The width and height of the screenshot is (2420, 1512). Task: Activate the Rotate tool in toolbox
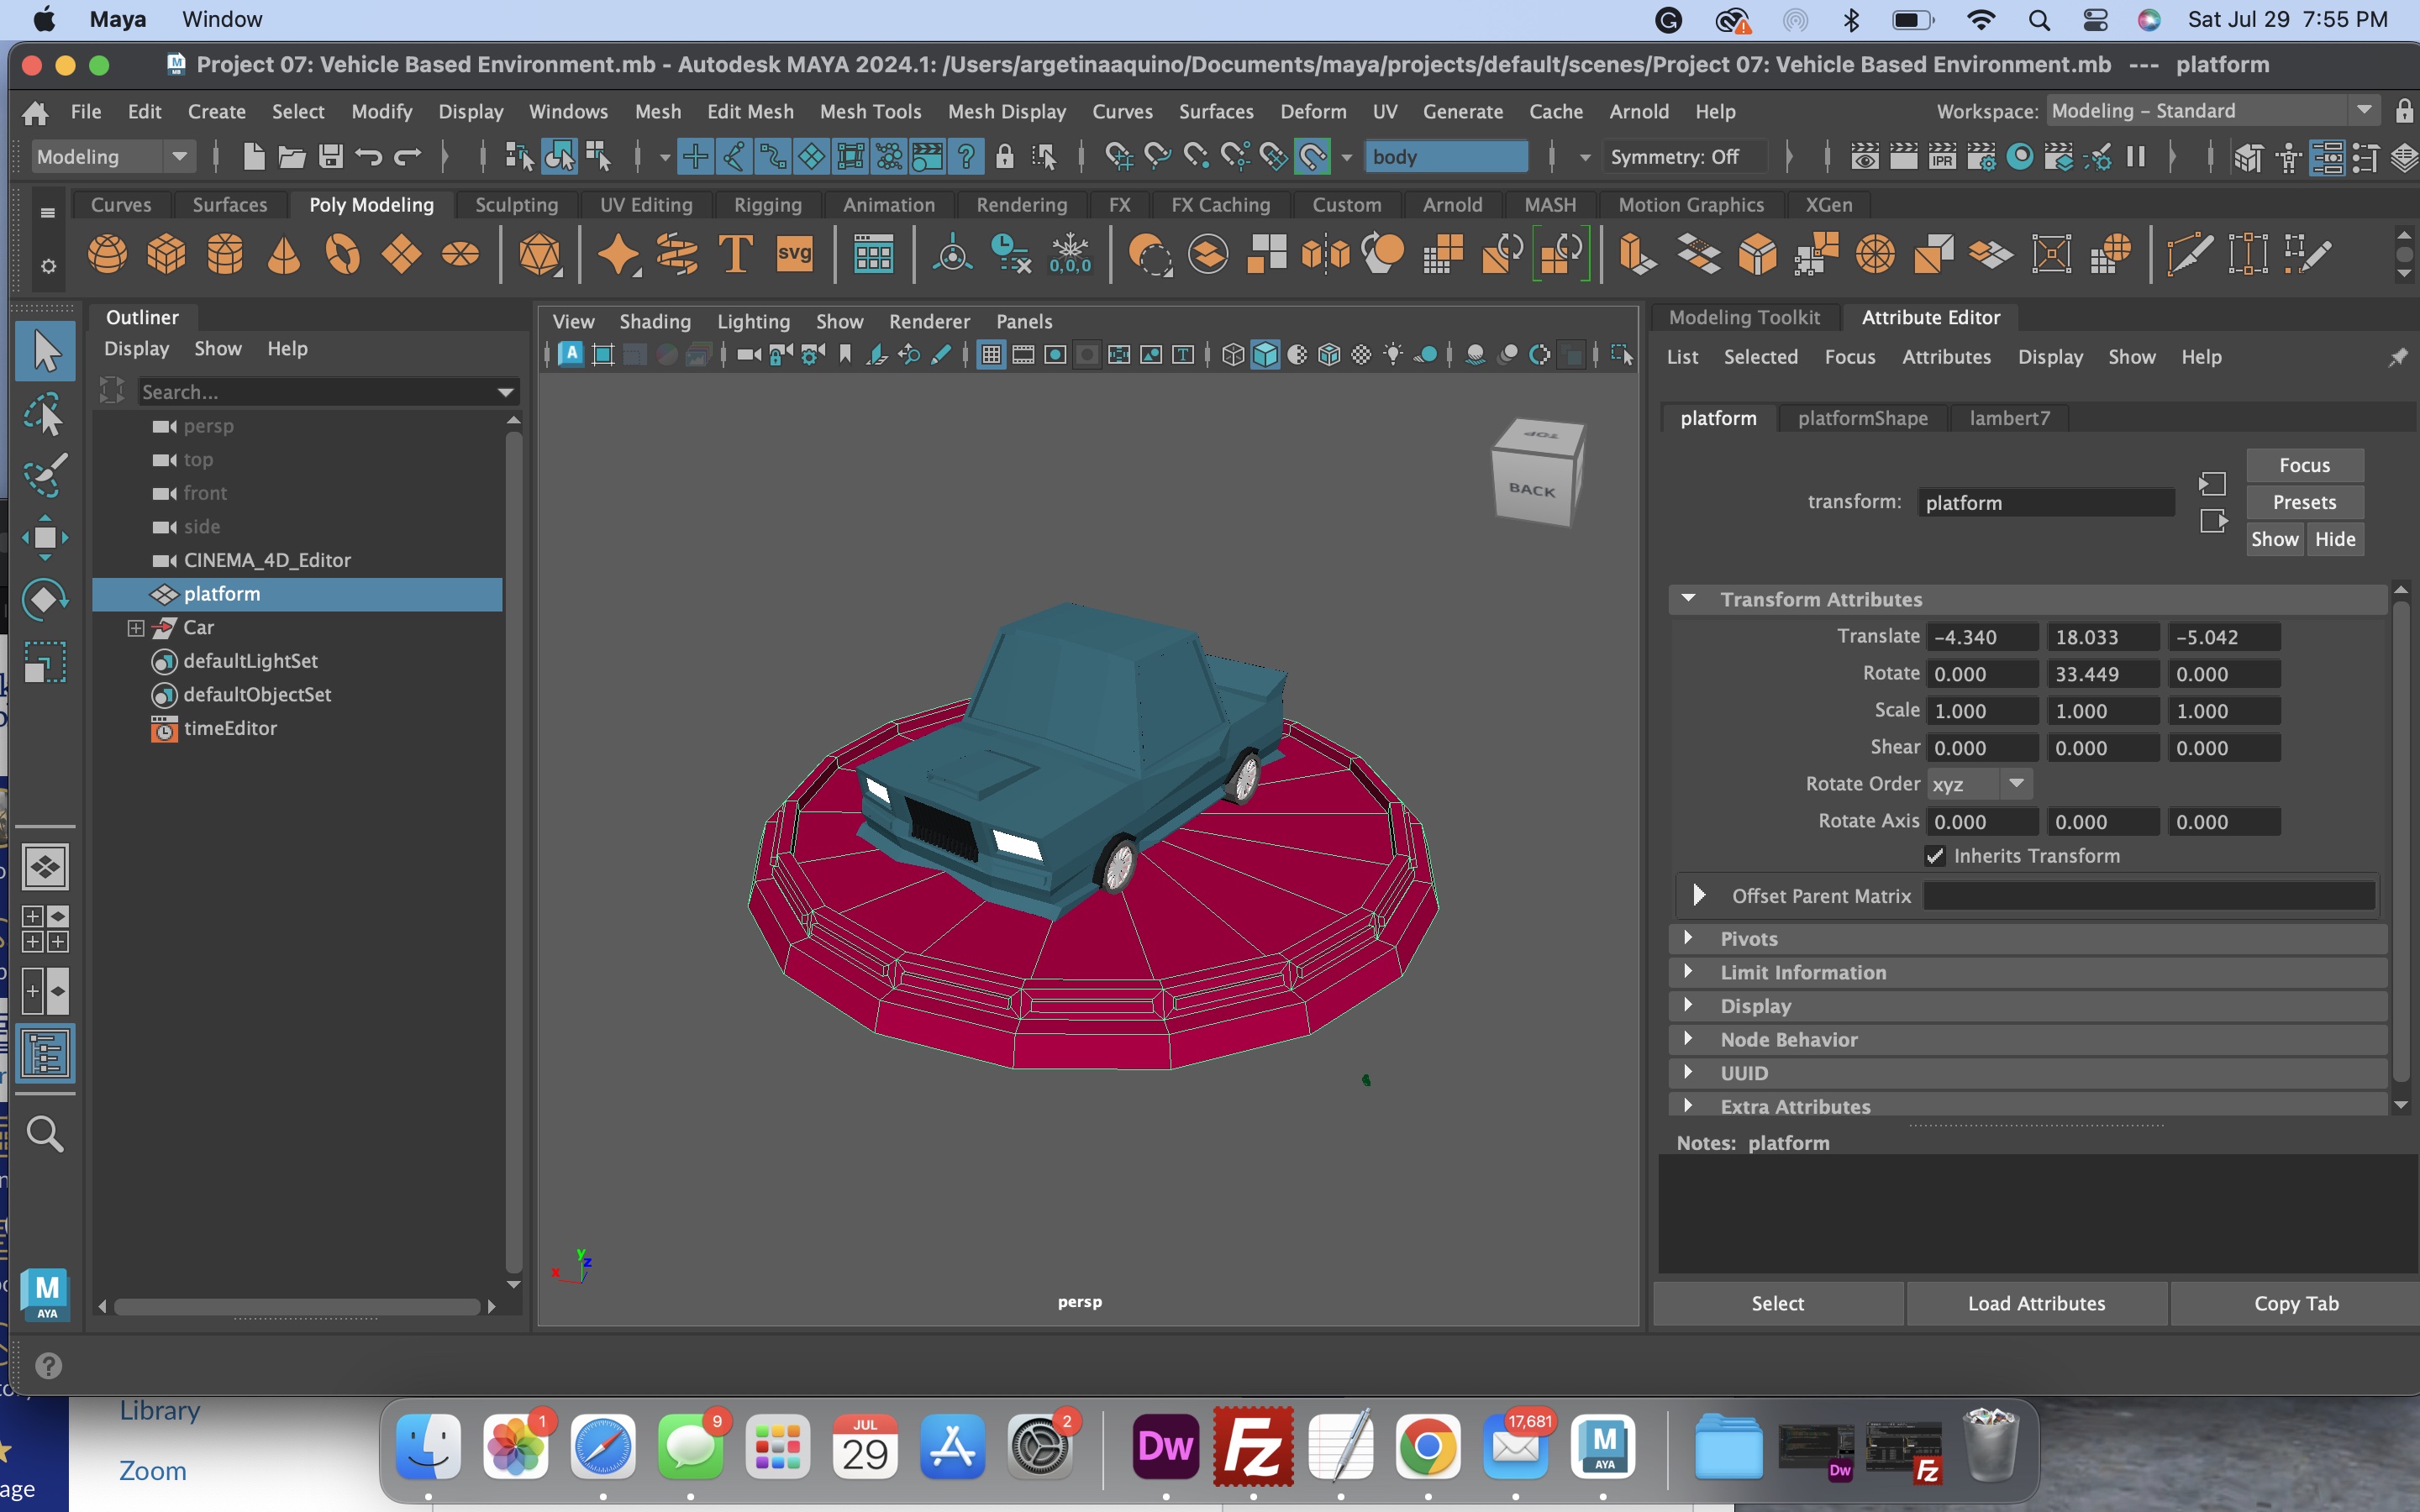(45, 600)
